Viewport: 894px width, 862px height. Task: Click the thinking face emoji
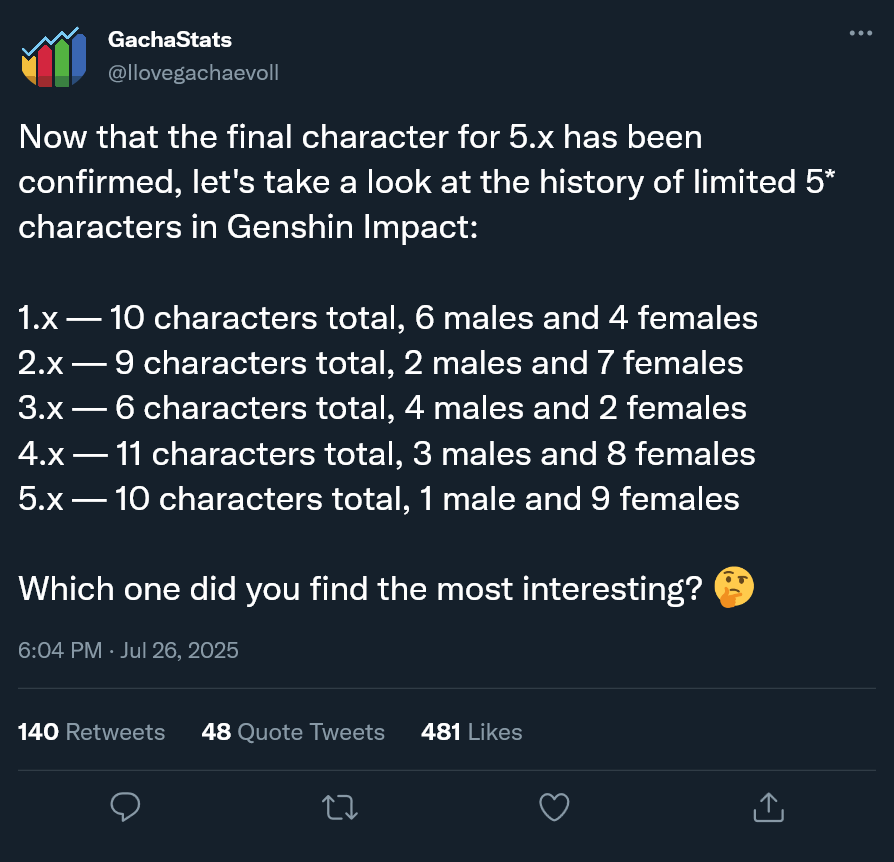734,589
